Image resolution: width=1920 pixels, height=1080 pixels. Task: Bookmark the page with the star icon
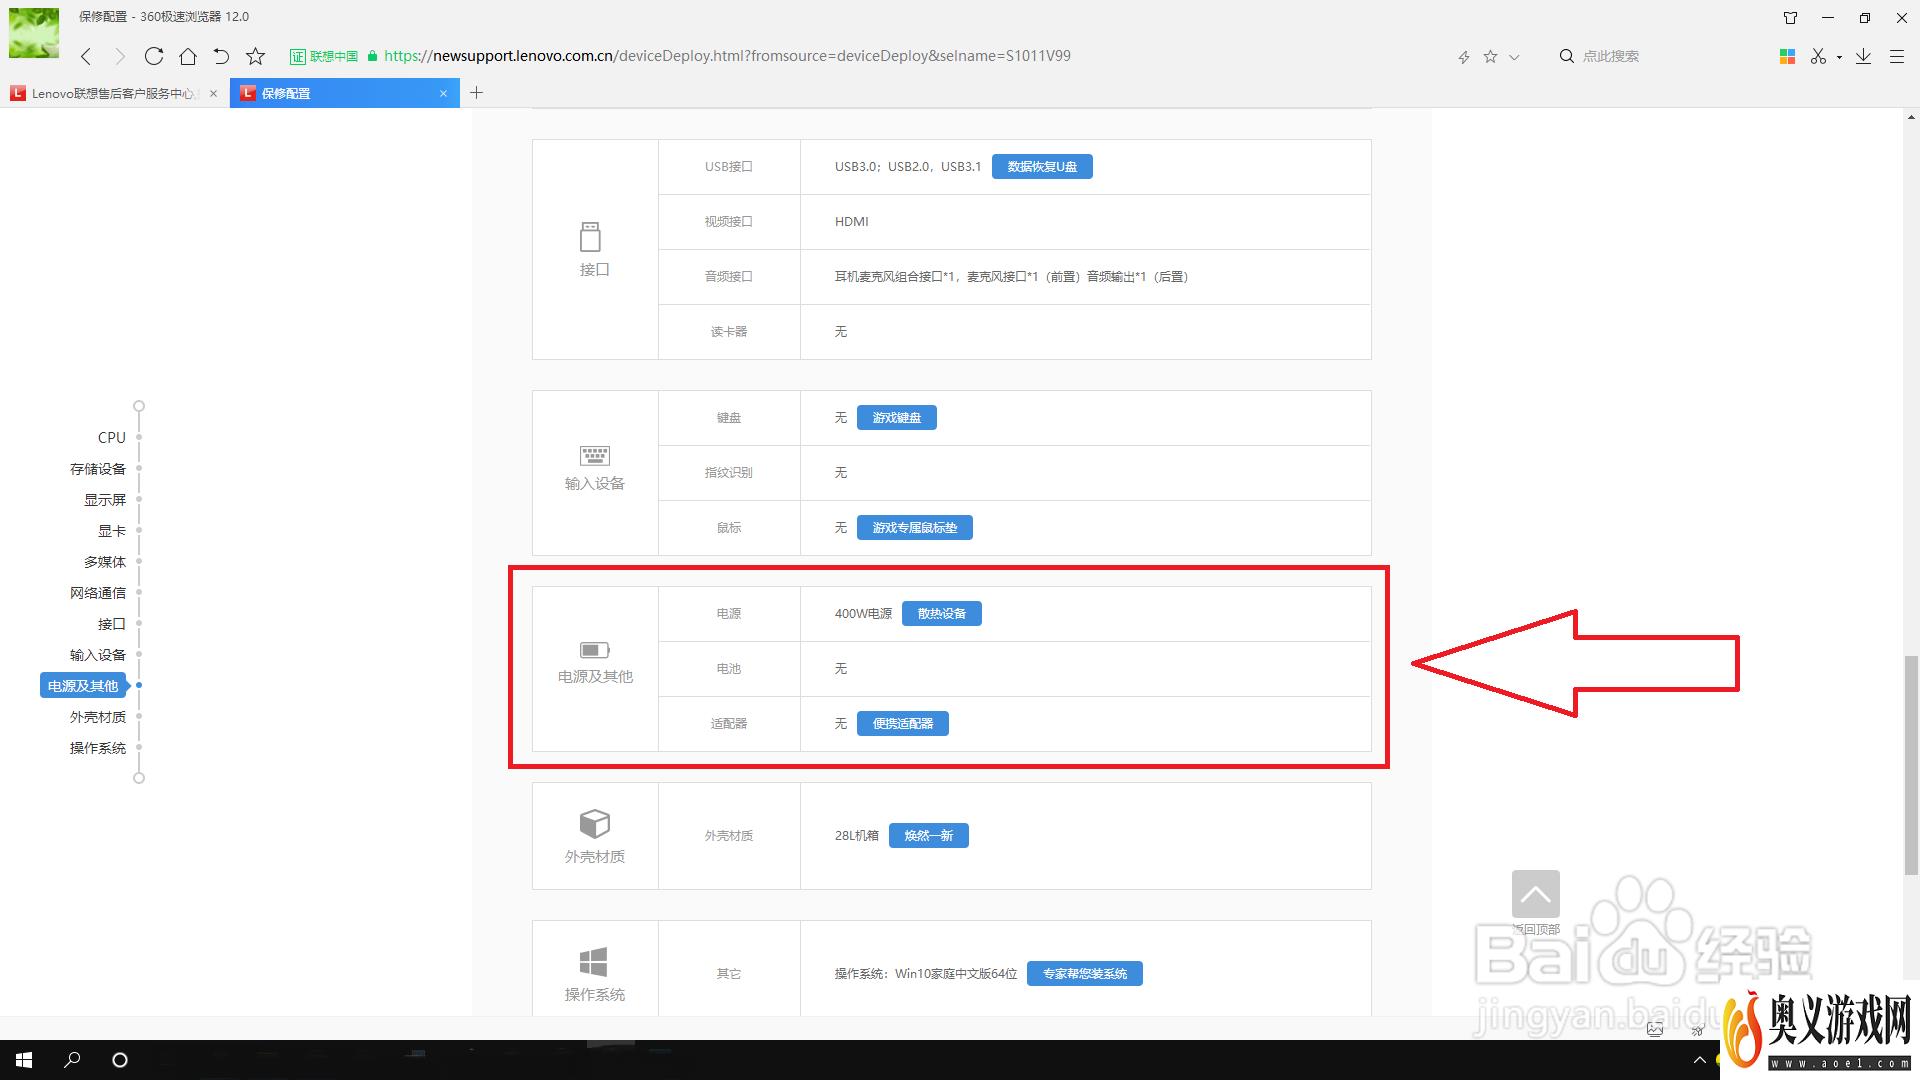[x=256, y=56]
